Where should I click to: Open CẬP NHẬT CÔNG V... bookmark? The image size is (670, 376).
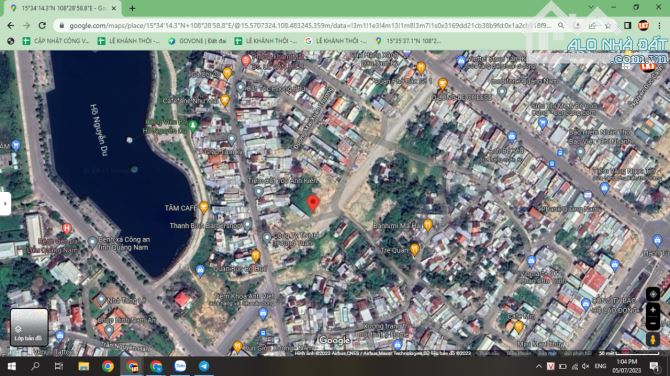(x=56, y=41)
